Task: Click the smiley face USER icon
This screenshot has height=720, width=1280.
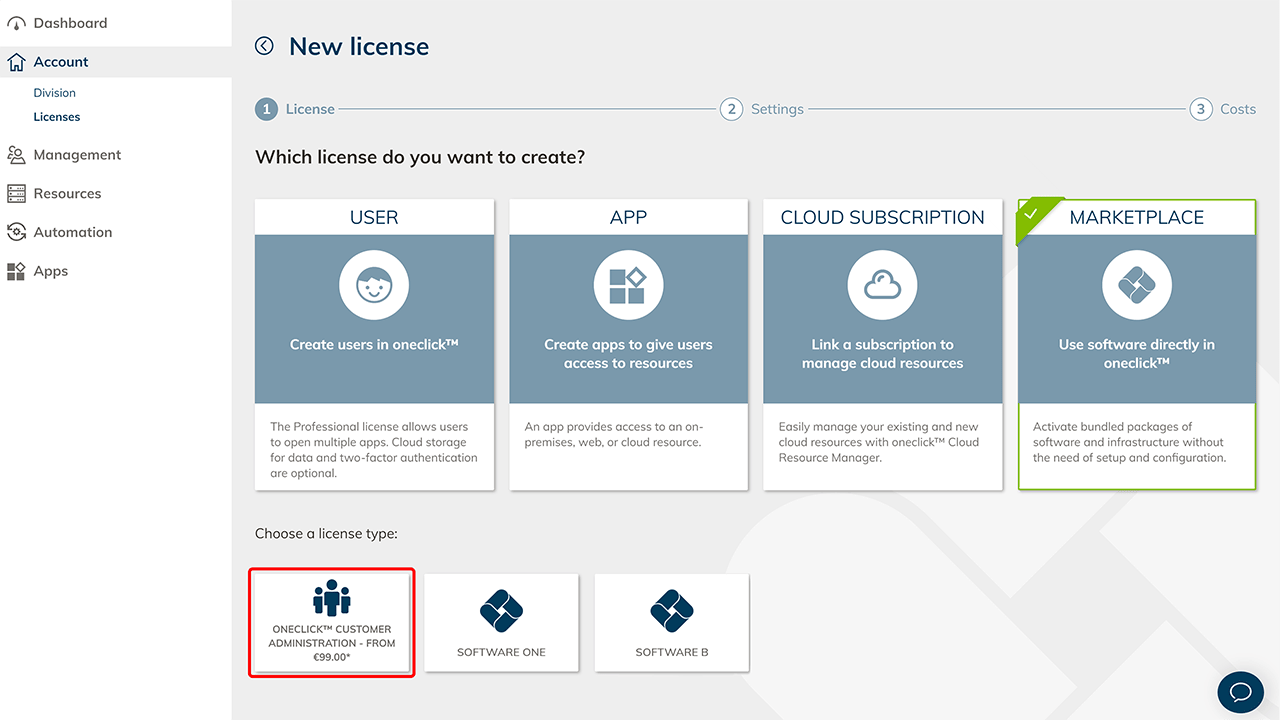Action: pos(374,285)
